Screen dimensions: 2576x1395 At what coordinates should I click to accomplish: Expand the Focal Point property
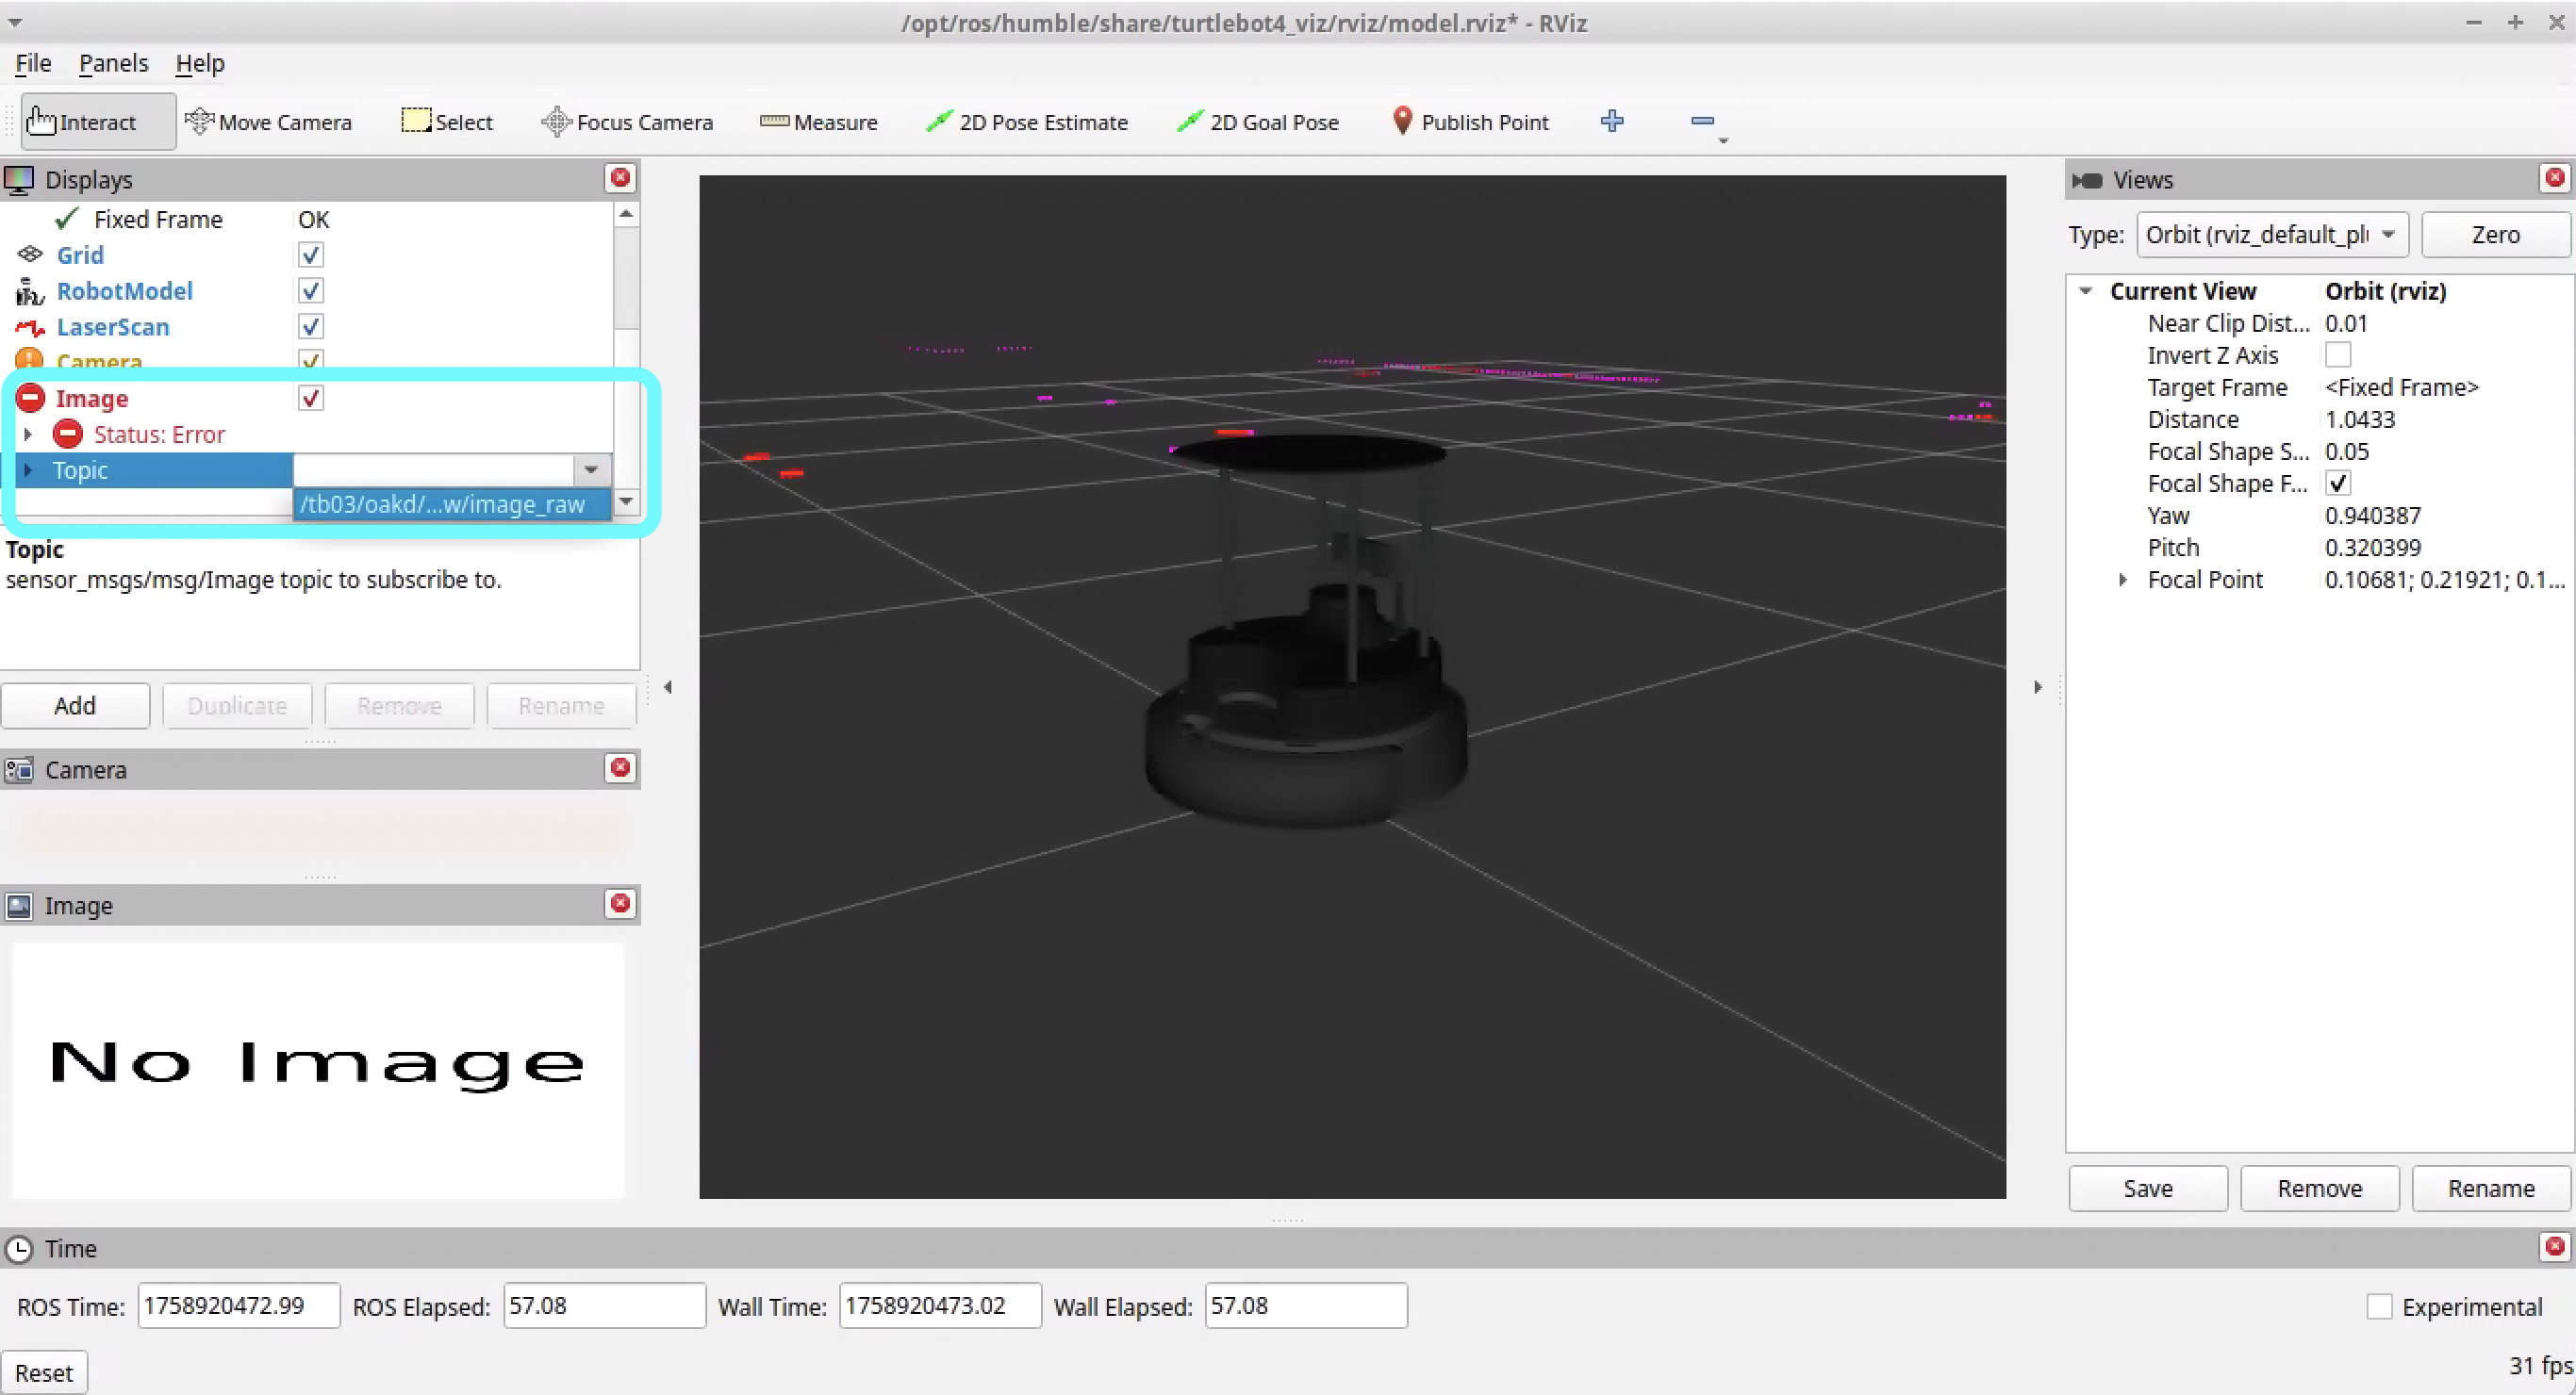(x=2122, y=580)
